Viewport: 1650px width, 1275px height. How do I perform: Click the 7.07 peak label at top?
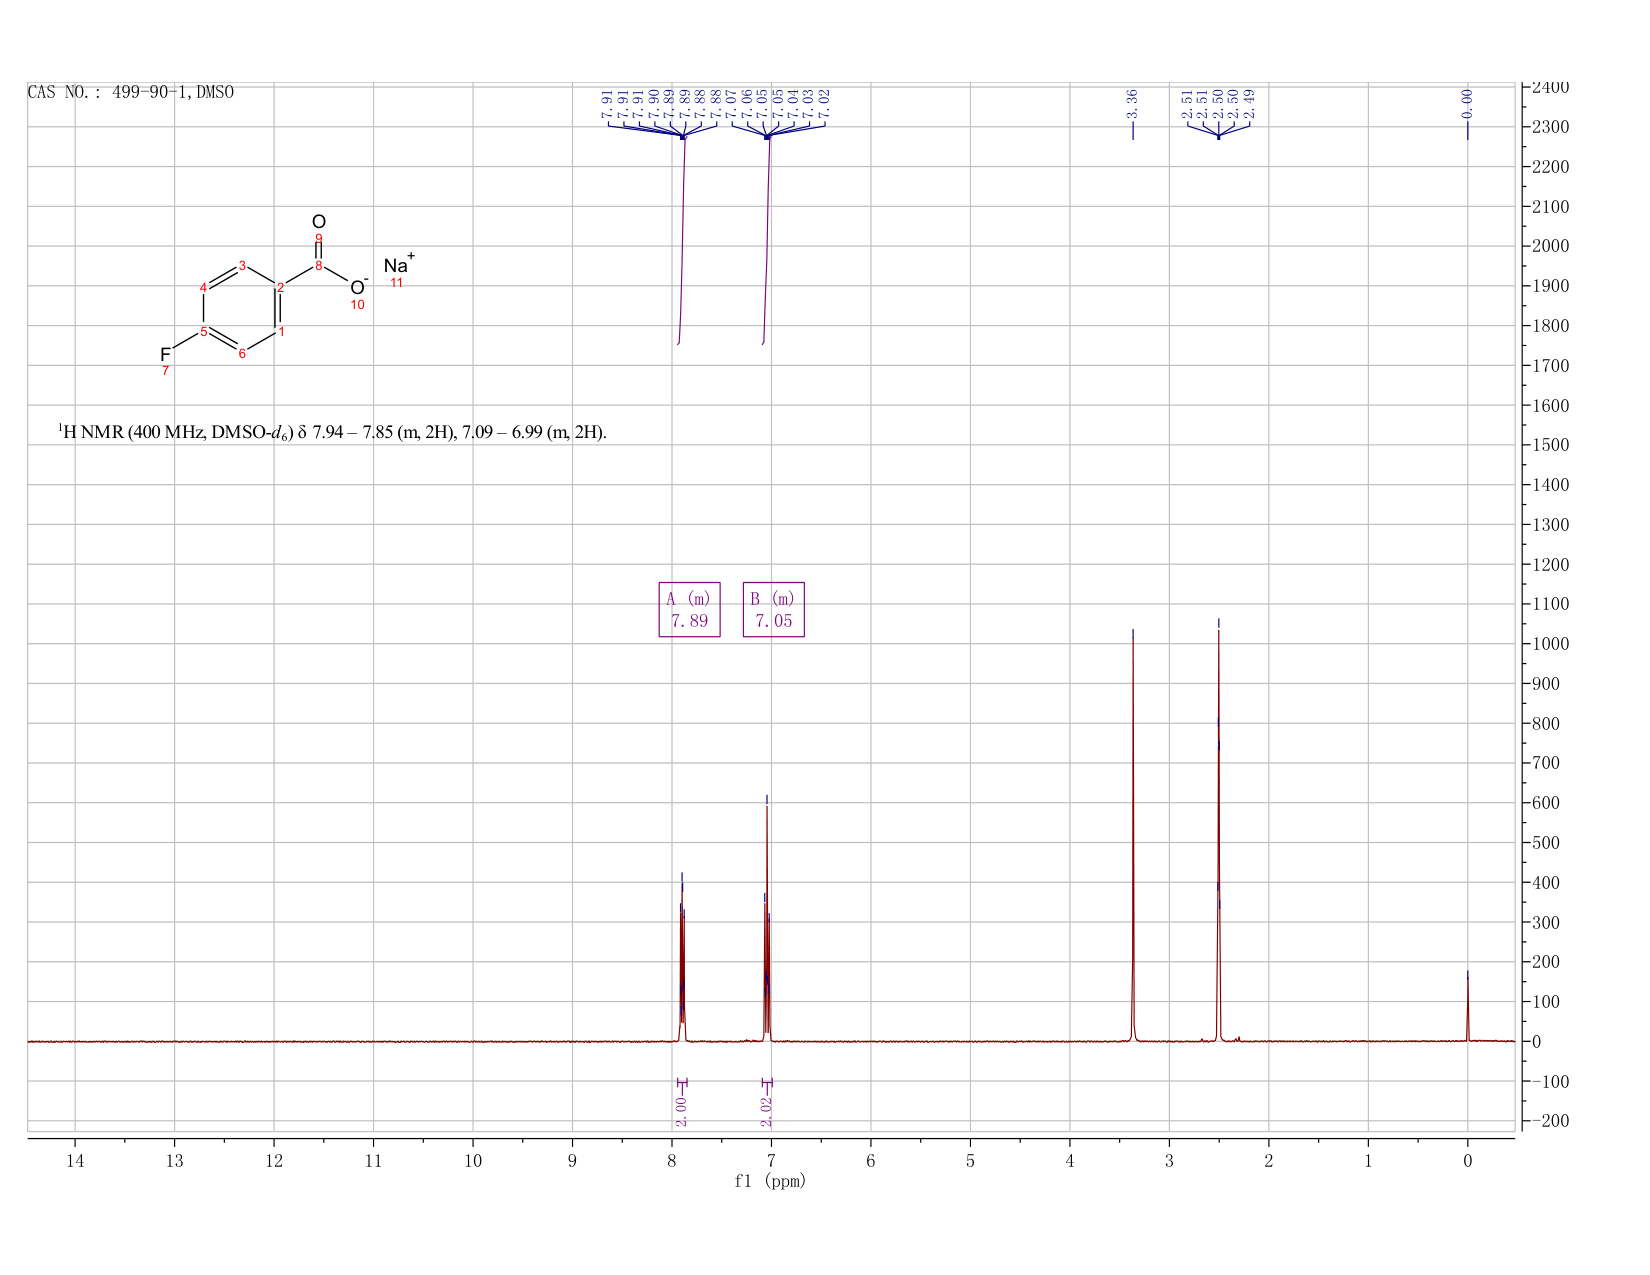pos(731,104)
